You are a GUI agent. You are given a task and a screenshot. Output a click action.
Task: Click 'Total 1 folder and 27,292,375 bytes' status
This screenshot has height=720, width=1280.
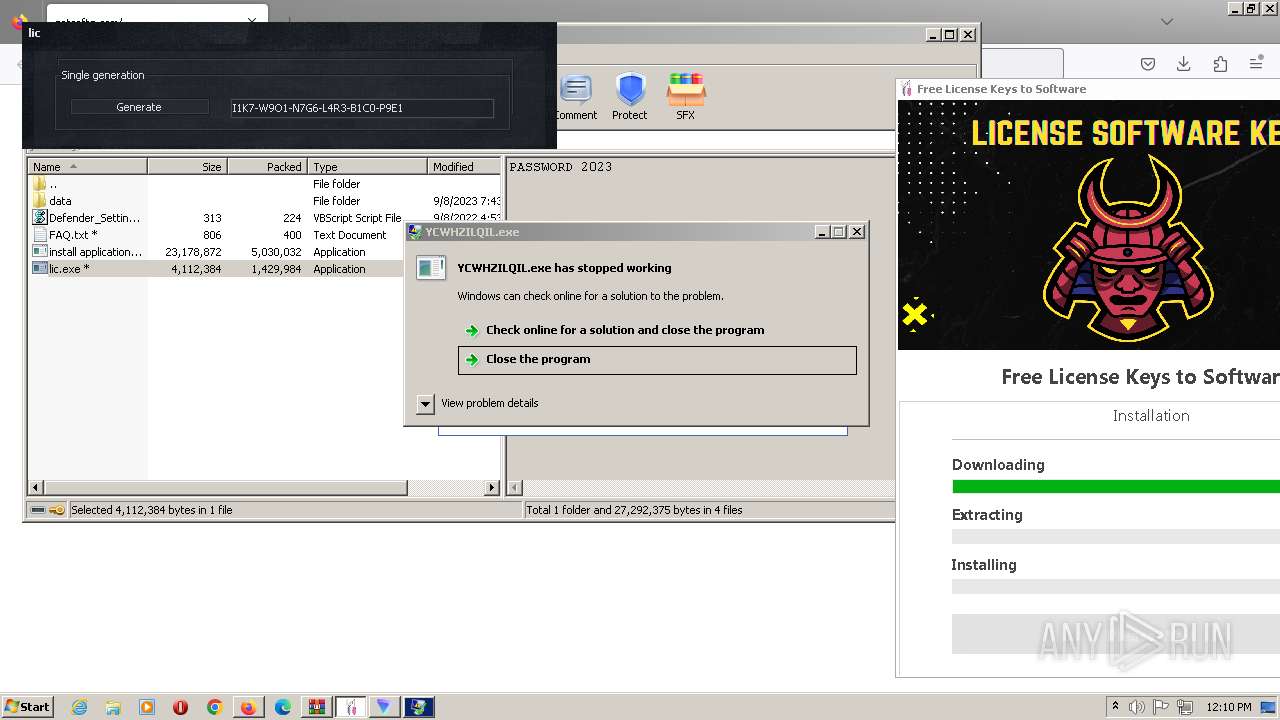pos(634,510)
